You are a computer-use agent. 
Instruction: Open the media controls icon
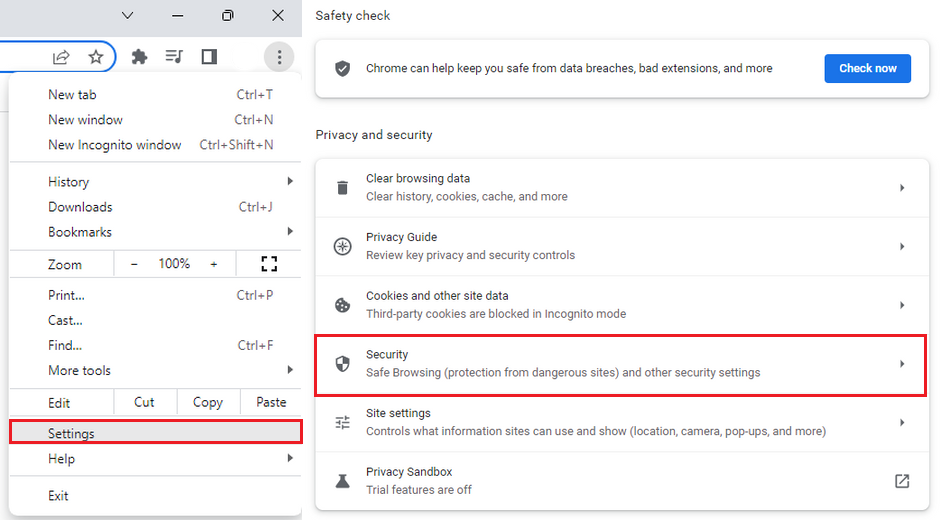tap(174, 57)
